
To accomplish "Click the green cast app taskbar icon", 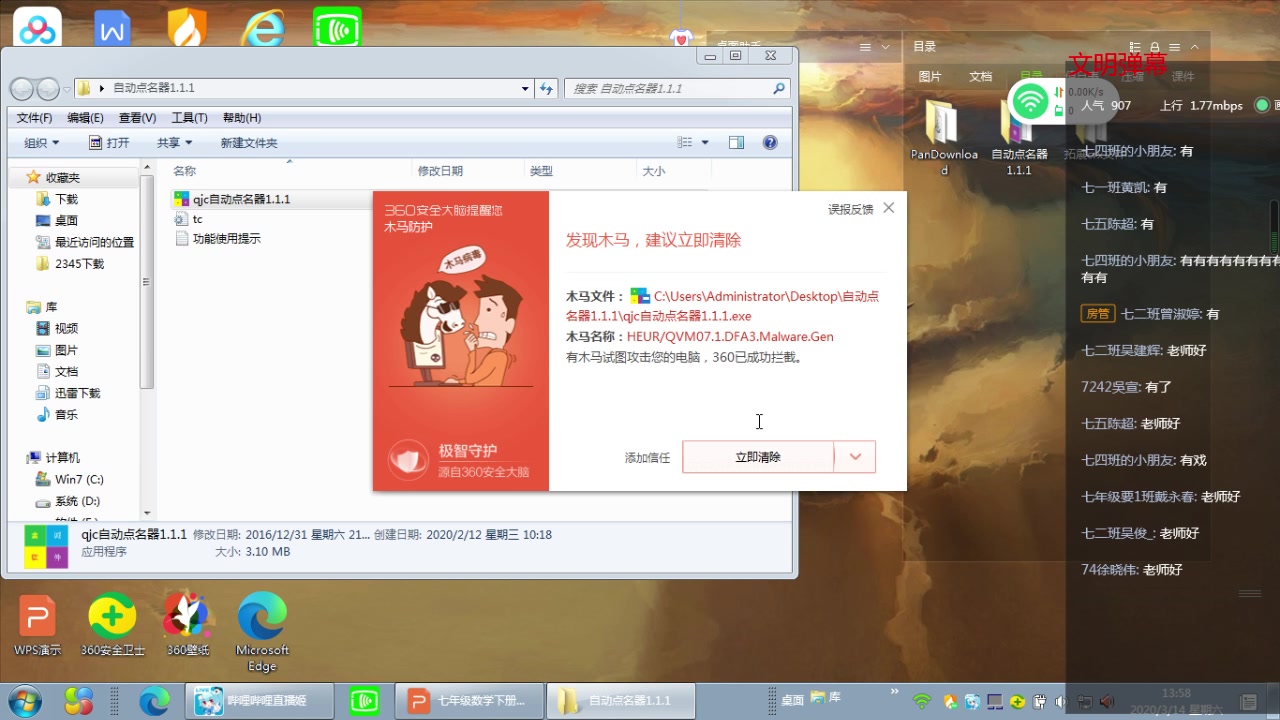I will (365, 701).
